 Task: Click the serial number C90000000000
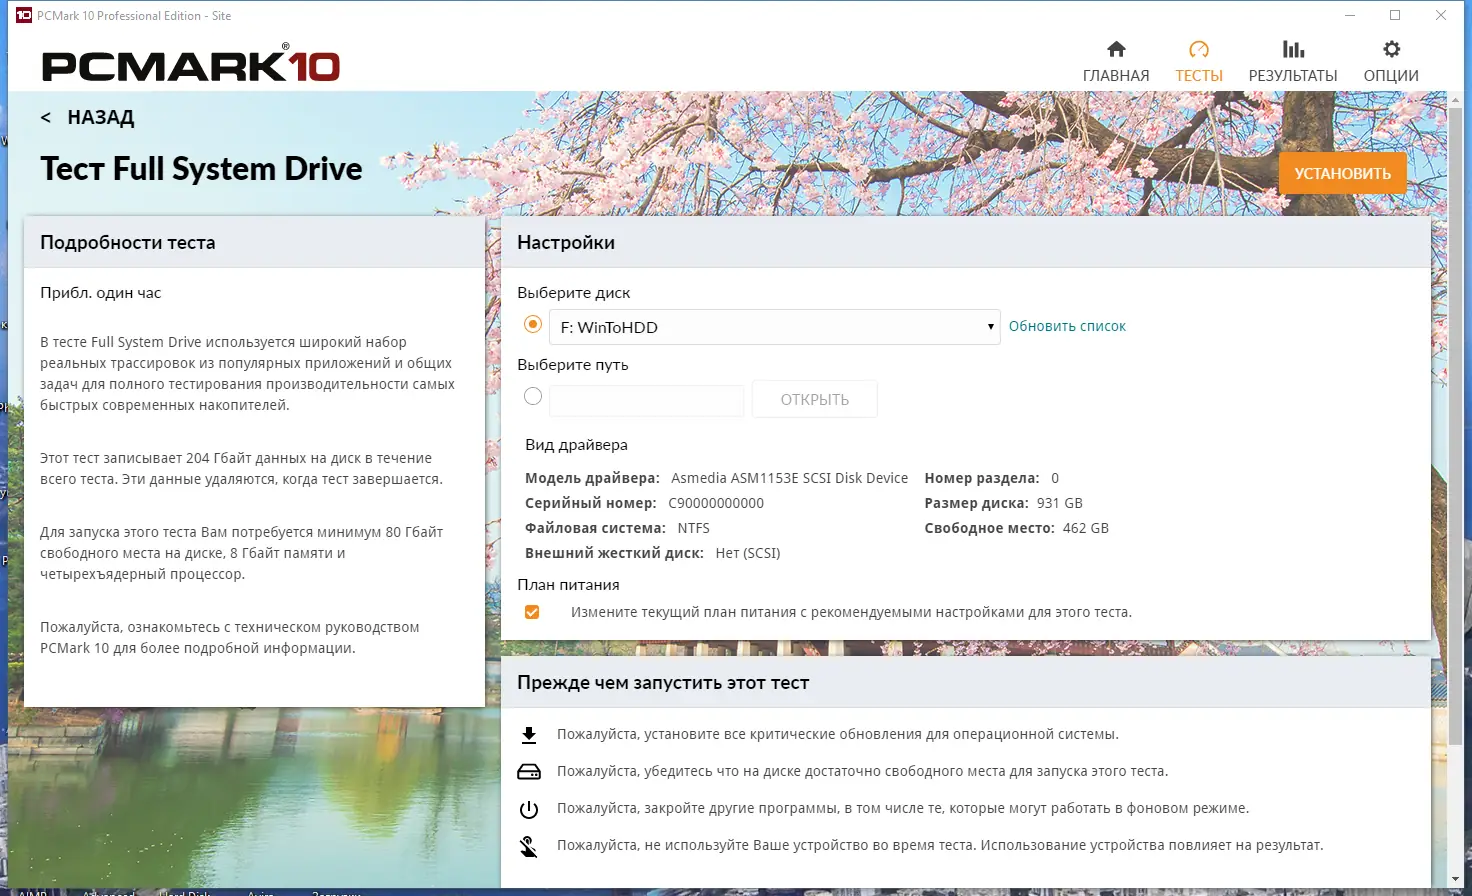click(716, 503)
